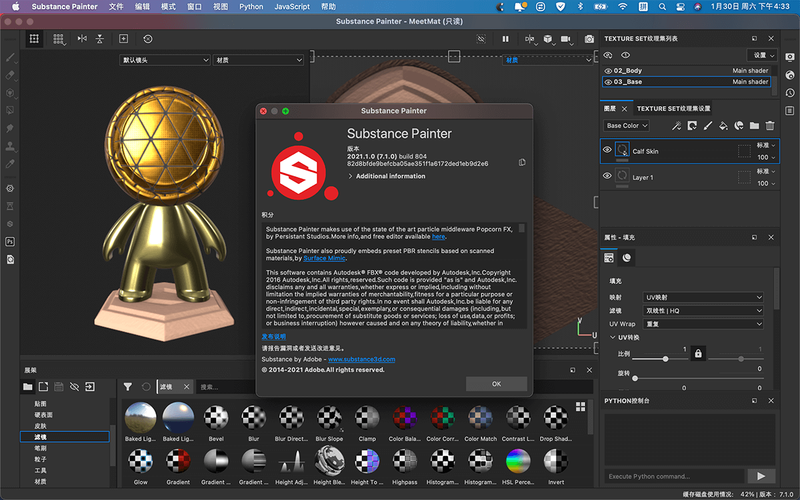Switch shelf to large grid view icon
The image size is (800, 500).
[581, 406]
